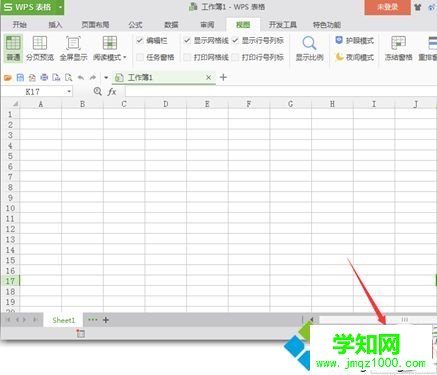Open the 审阅 ribbon tab
Image resolution: width=437 pixels, height=375 pixels.
pyautogui.click(x=207, y=25)
